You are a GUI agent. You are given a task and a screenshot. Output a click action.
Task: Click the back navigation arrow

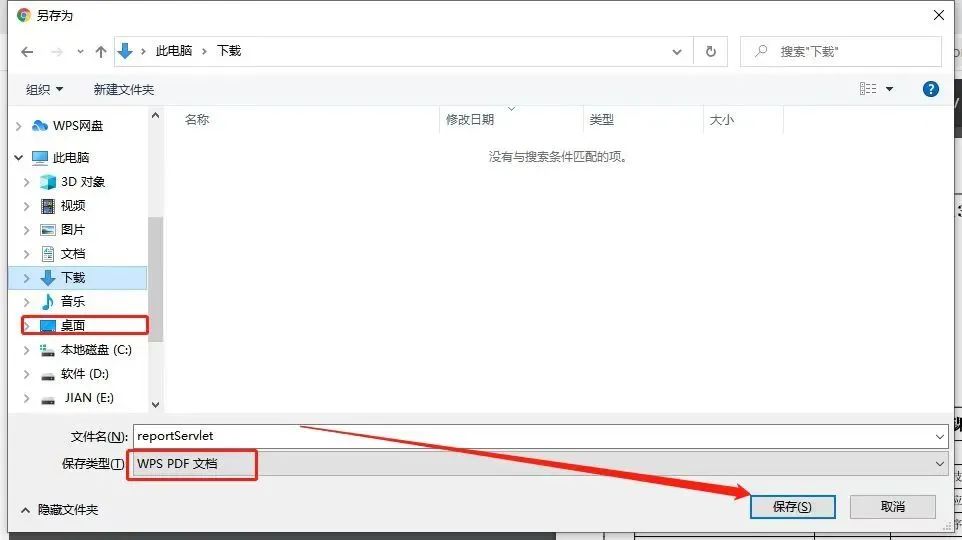click(x=27, y=51)
